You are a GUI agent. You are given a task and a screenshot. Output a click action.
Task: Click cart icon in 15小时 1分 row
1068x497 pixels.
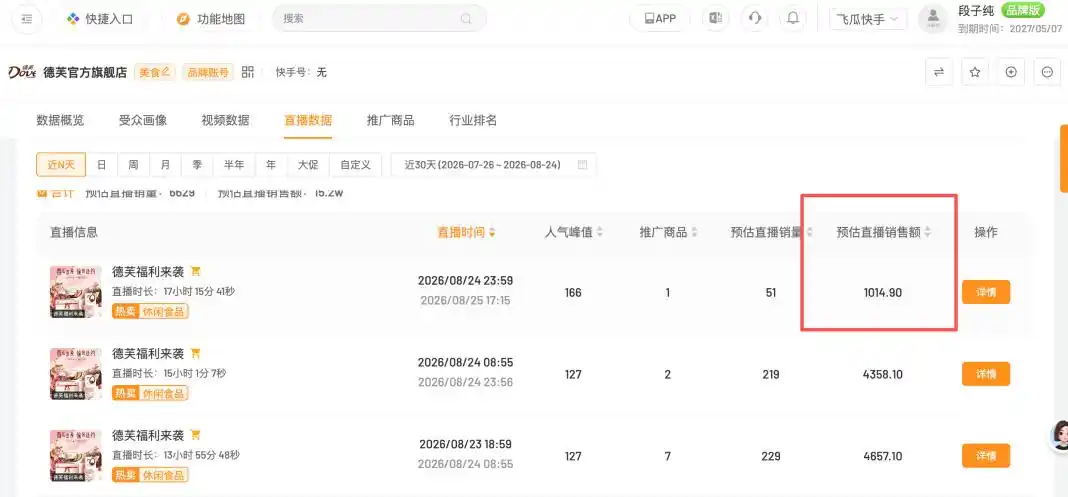point(195,353)
